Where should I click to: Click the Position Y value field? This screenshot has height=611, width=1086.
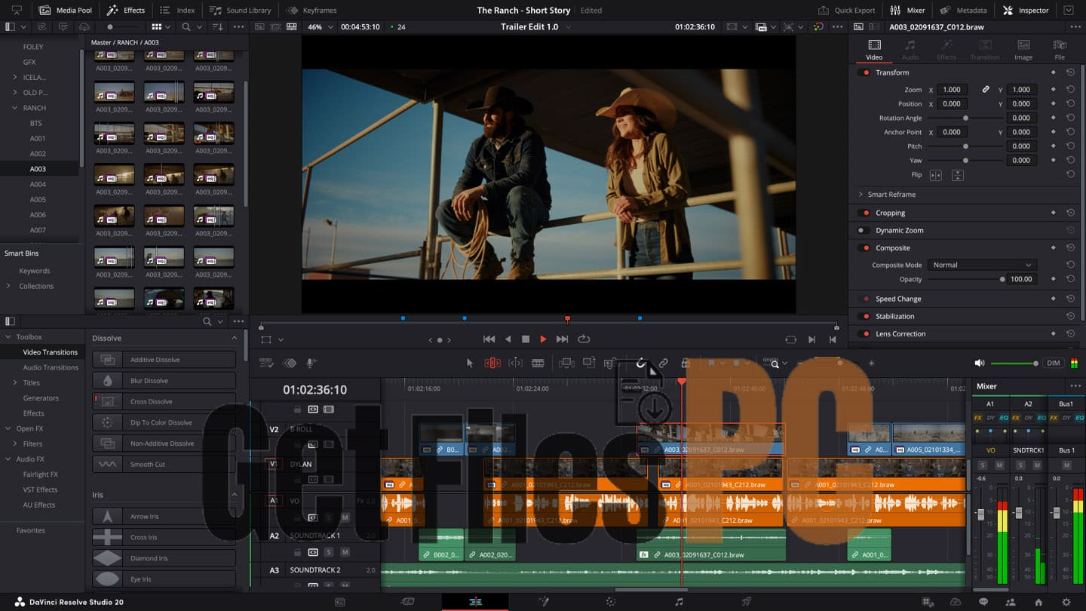(1022, 104)
